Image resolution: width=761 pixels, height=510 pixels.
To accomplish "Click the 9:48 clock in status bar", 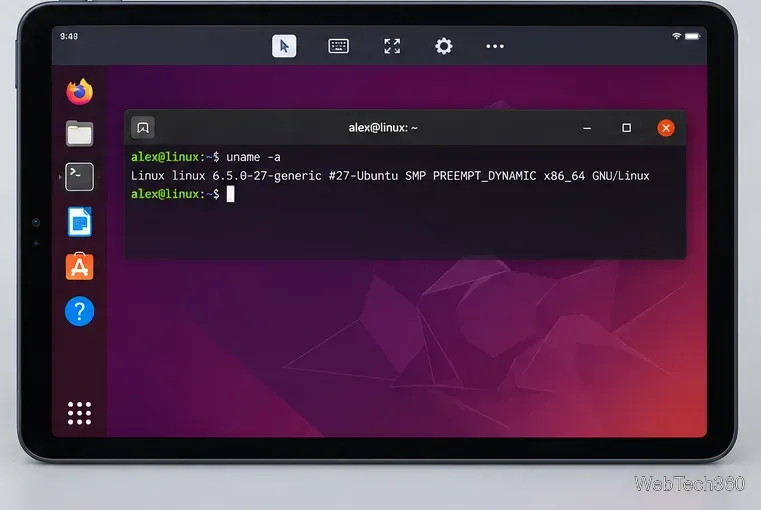I will point(69,36).
